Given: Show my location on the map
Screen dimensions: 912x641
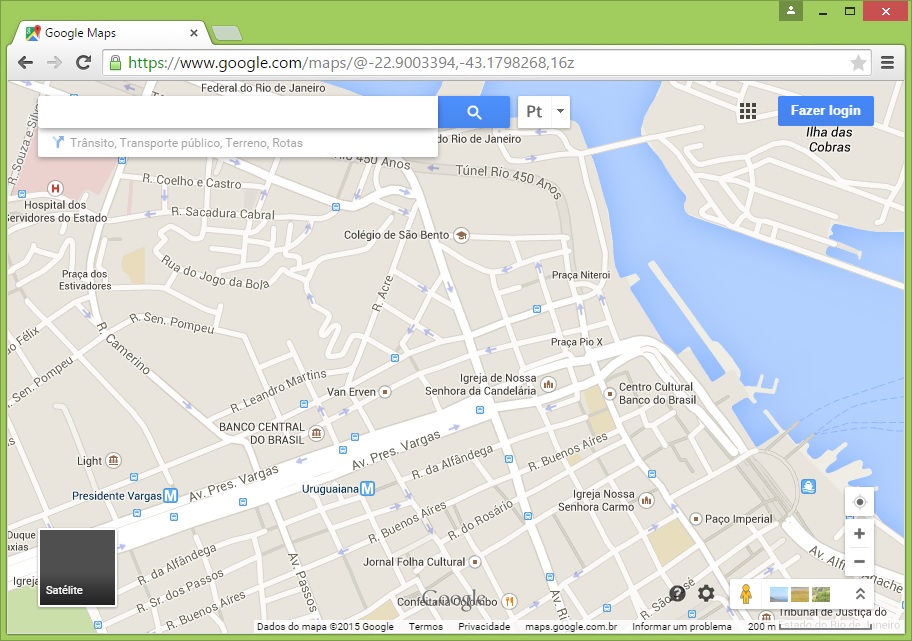Looking at the screenshot, I should [x=859, y=502].
